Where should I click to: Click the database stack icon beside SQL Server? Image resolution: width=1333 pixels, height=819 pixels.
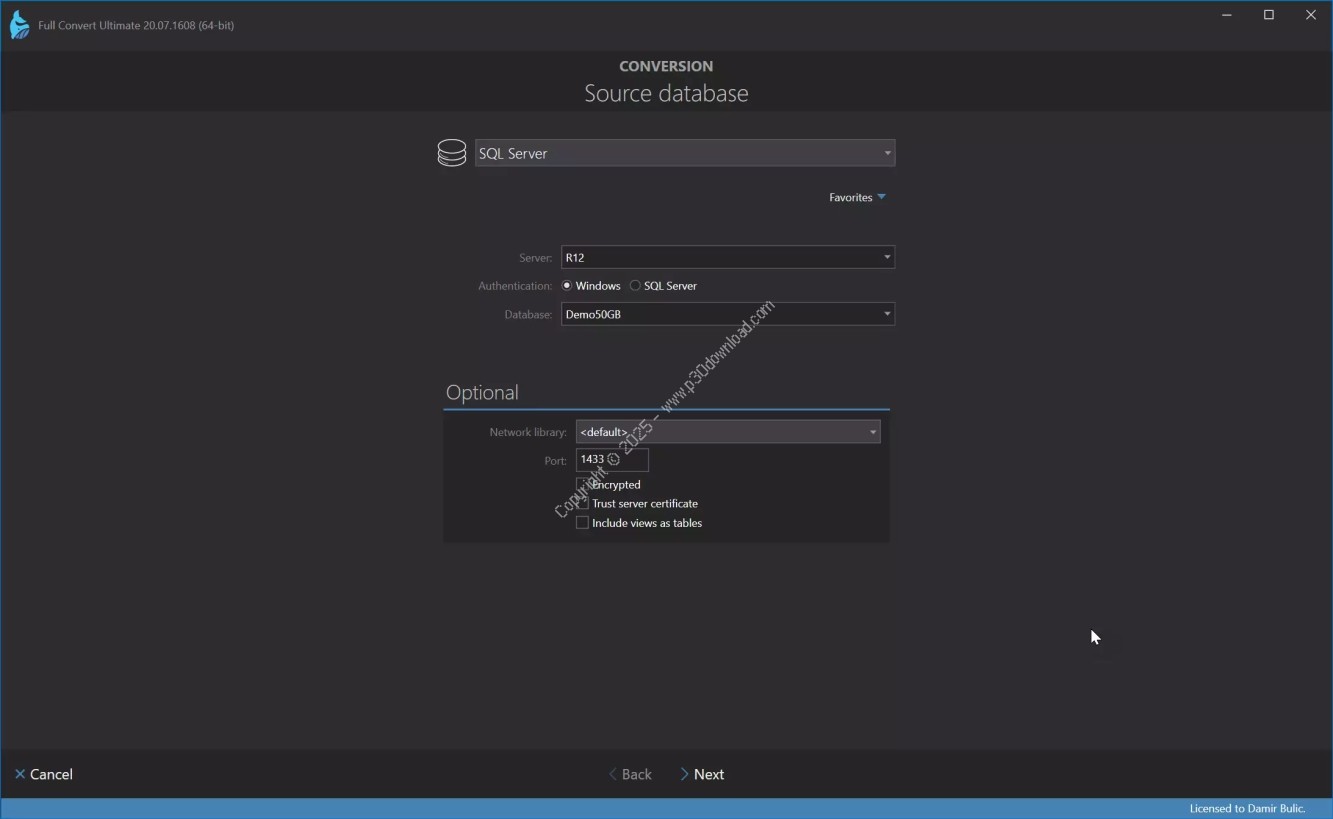pyautogui.click(x=452, y=153)
